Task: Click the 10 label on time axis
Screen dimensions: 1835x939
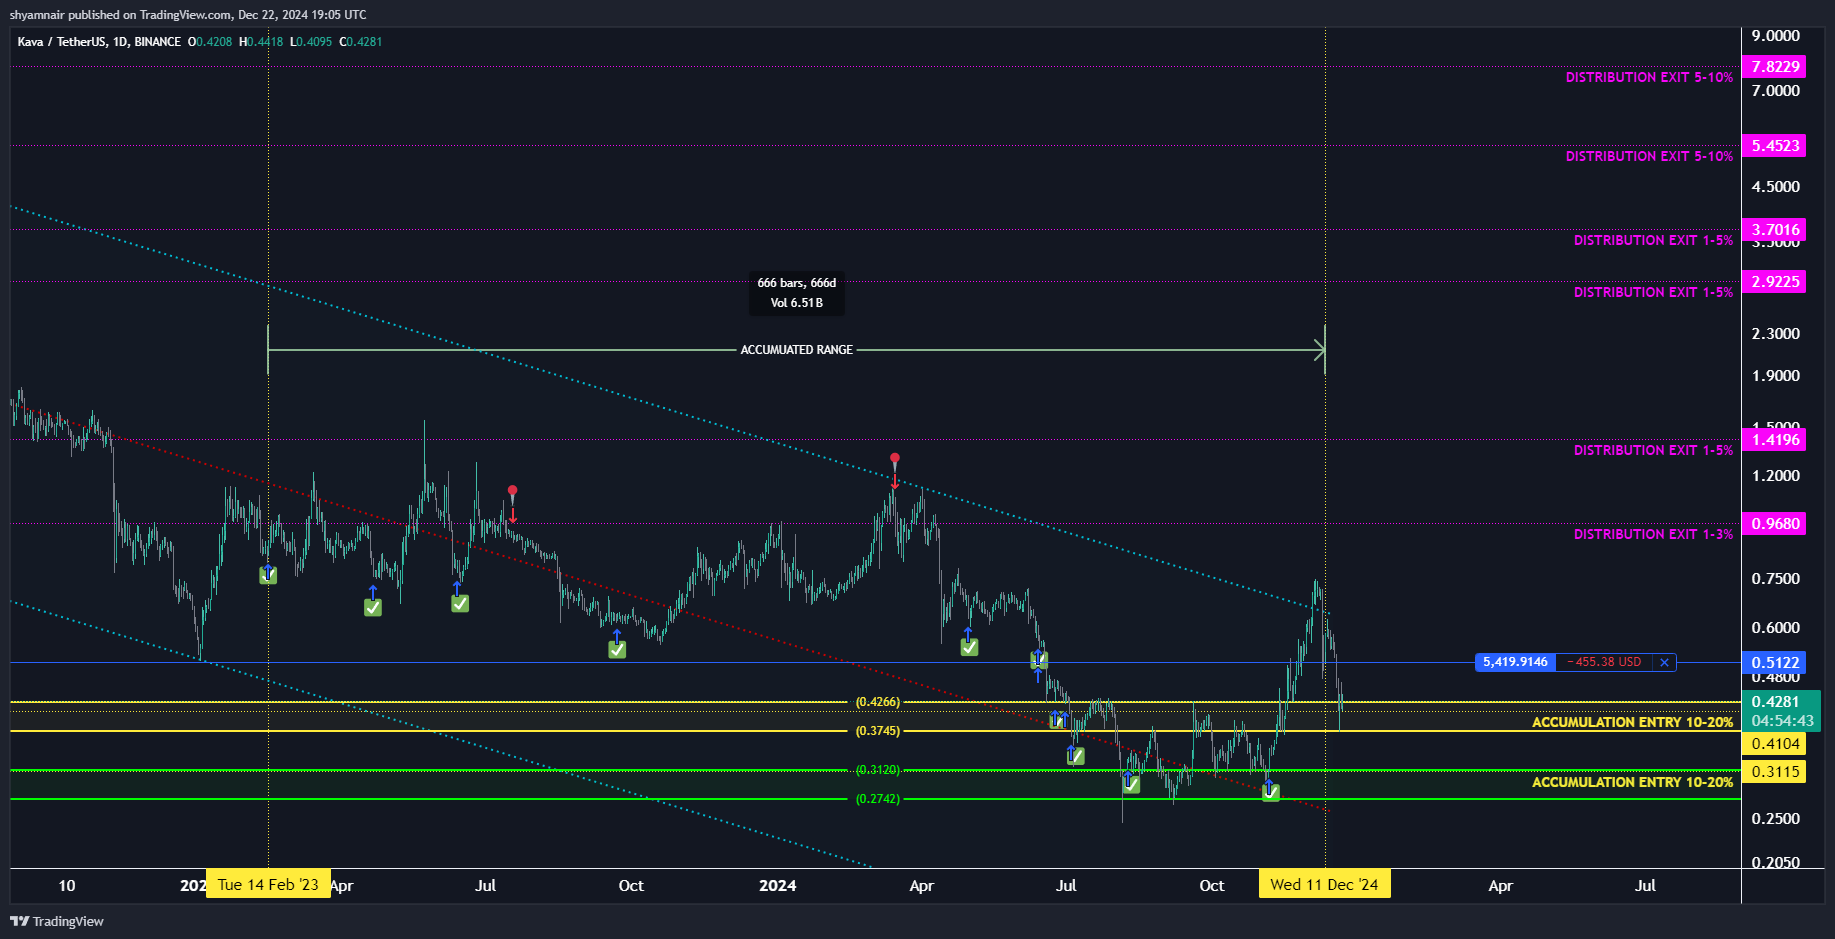Action: pos(67,886)
